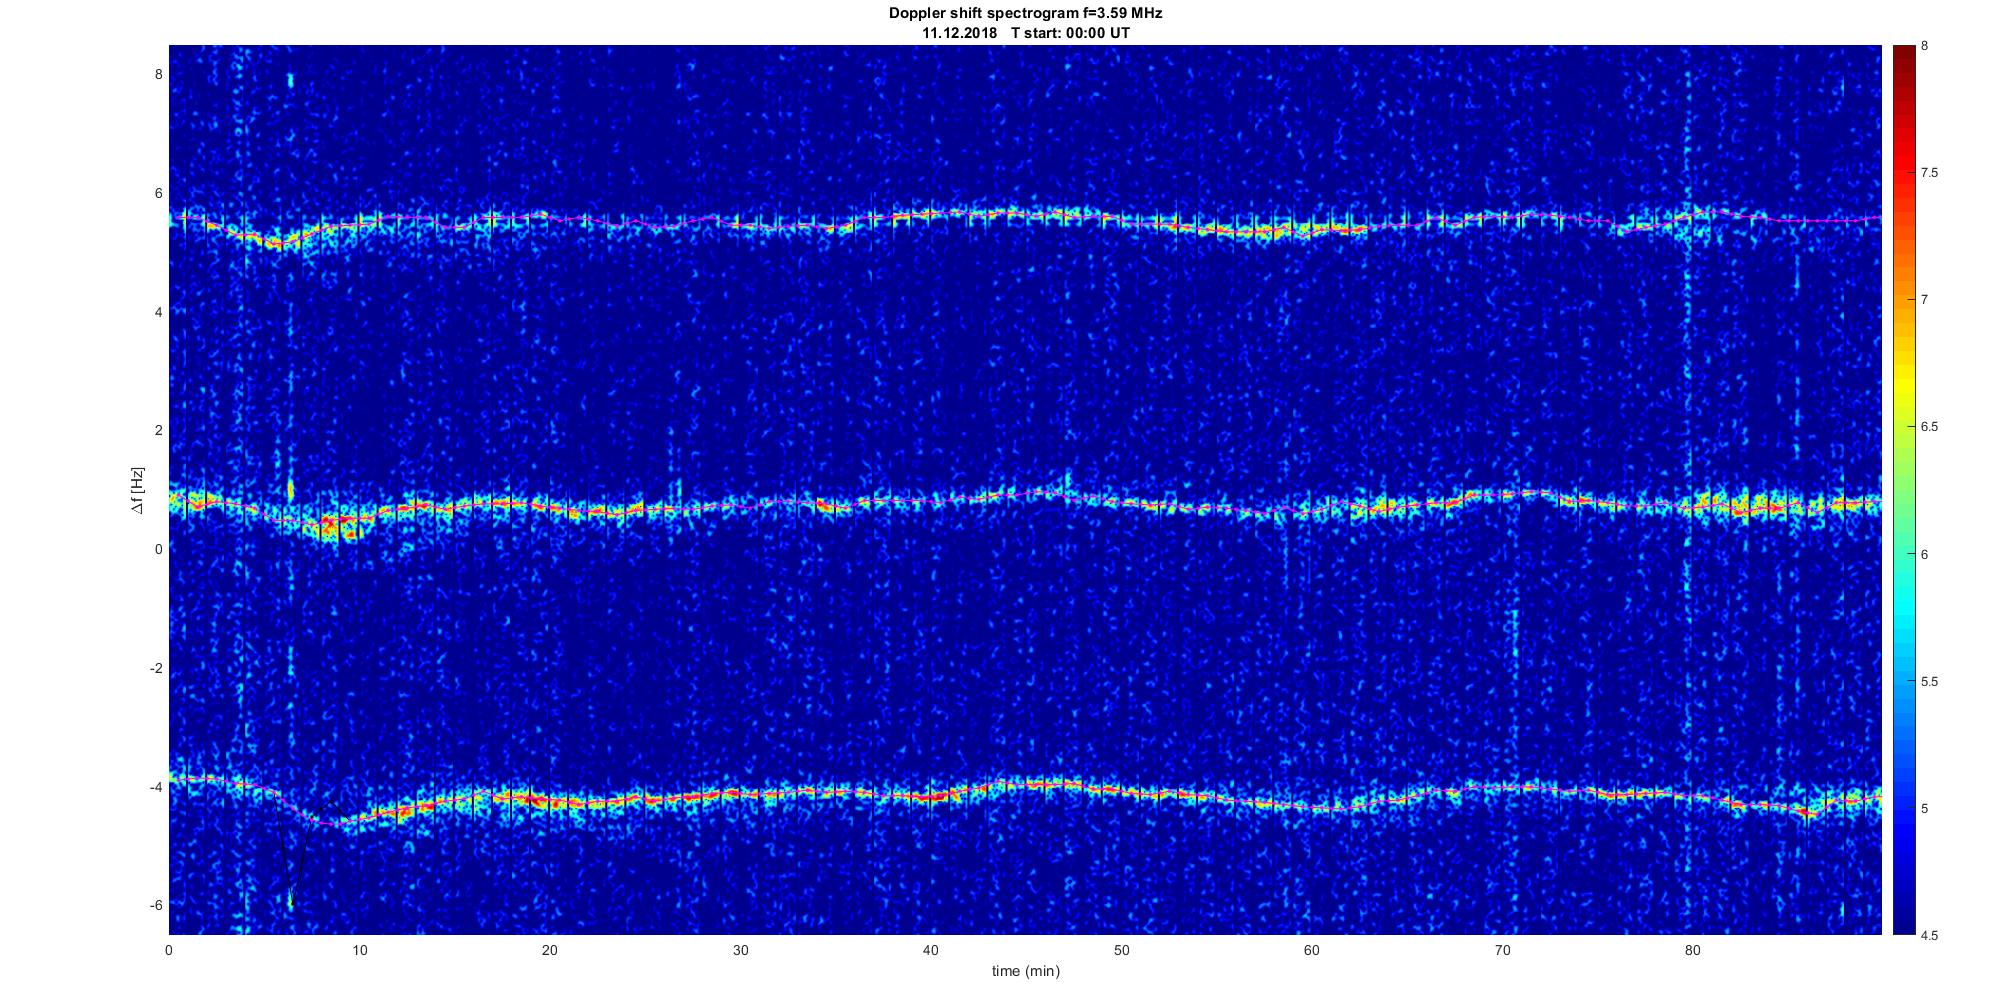Click the colorbar tick label "7.5"
Screen dimensions: 2000x1003
[x=1929, y=173]
